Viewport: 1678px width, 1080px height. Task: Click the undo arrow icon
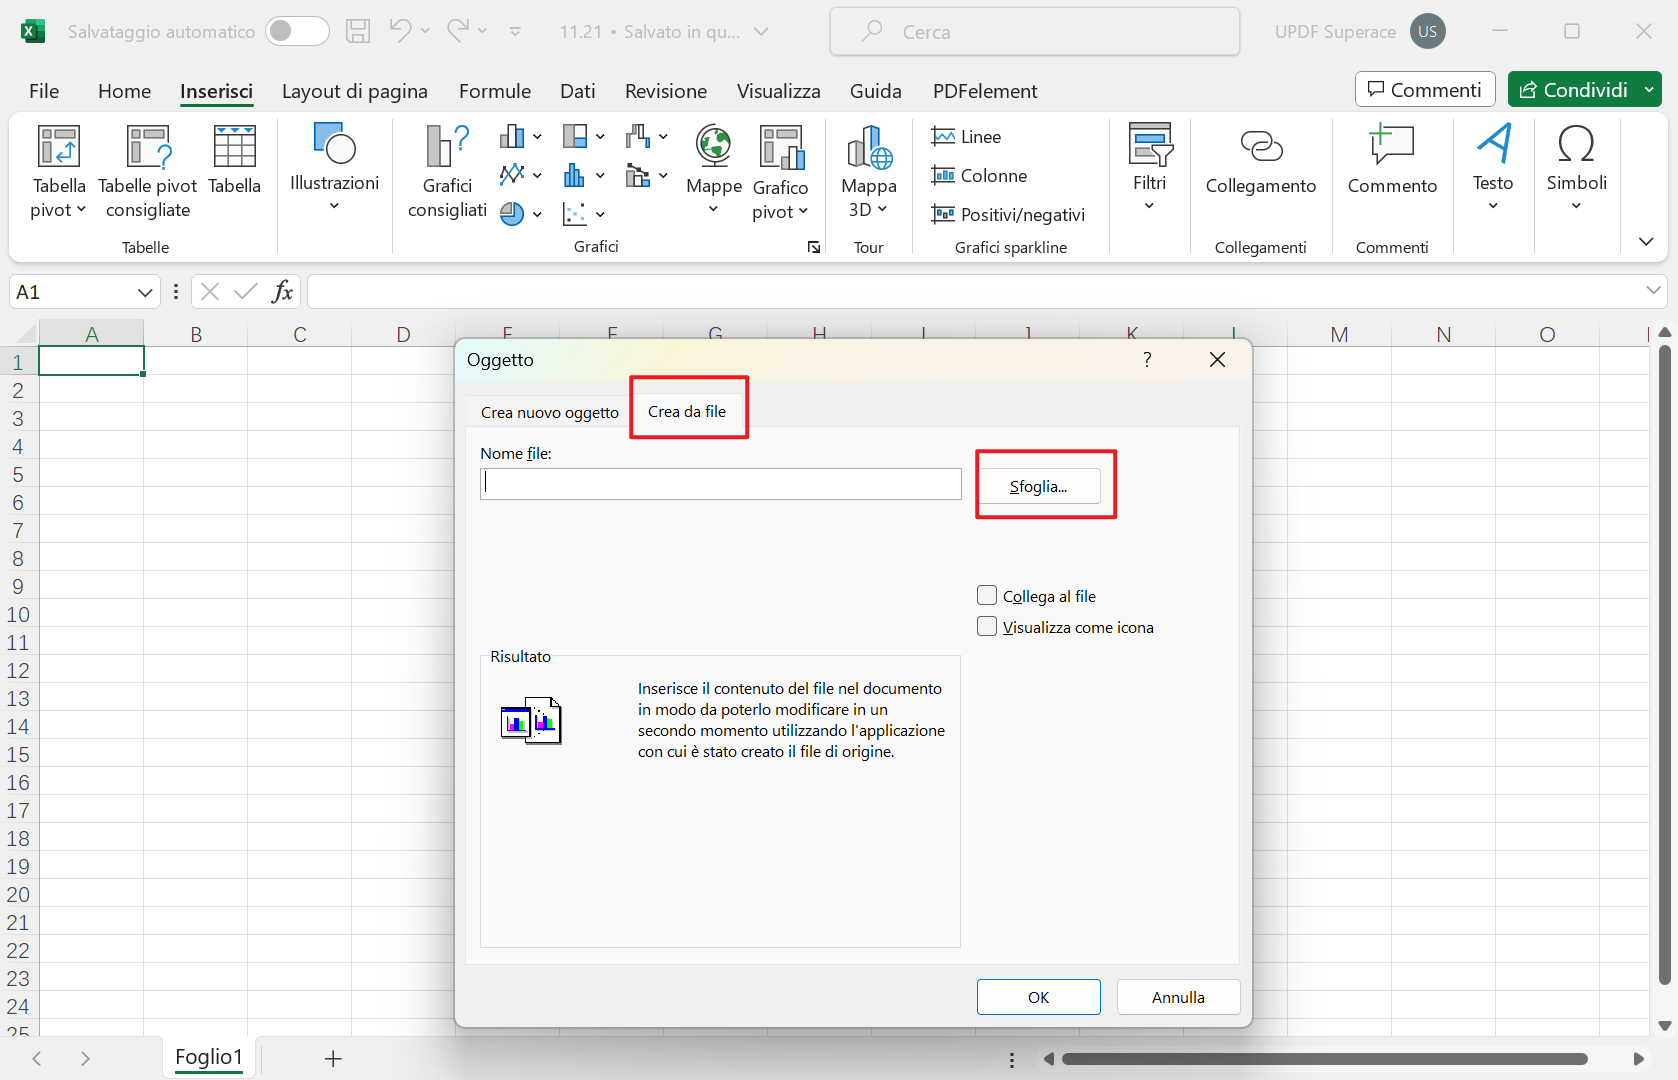pyautogui.click(x=400, y=31)
